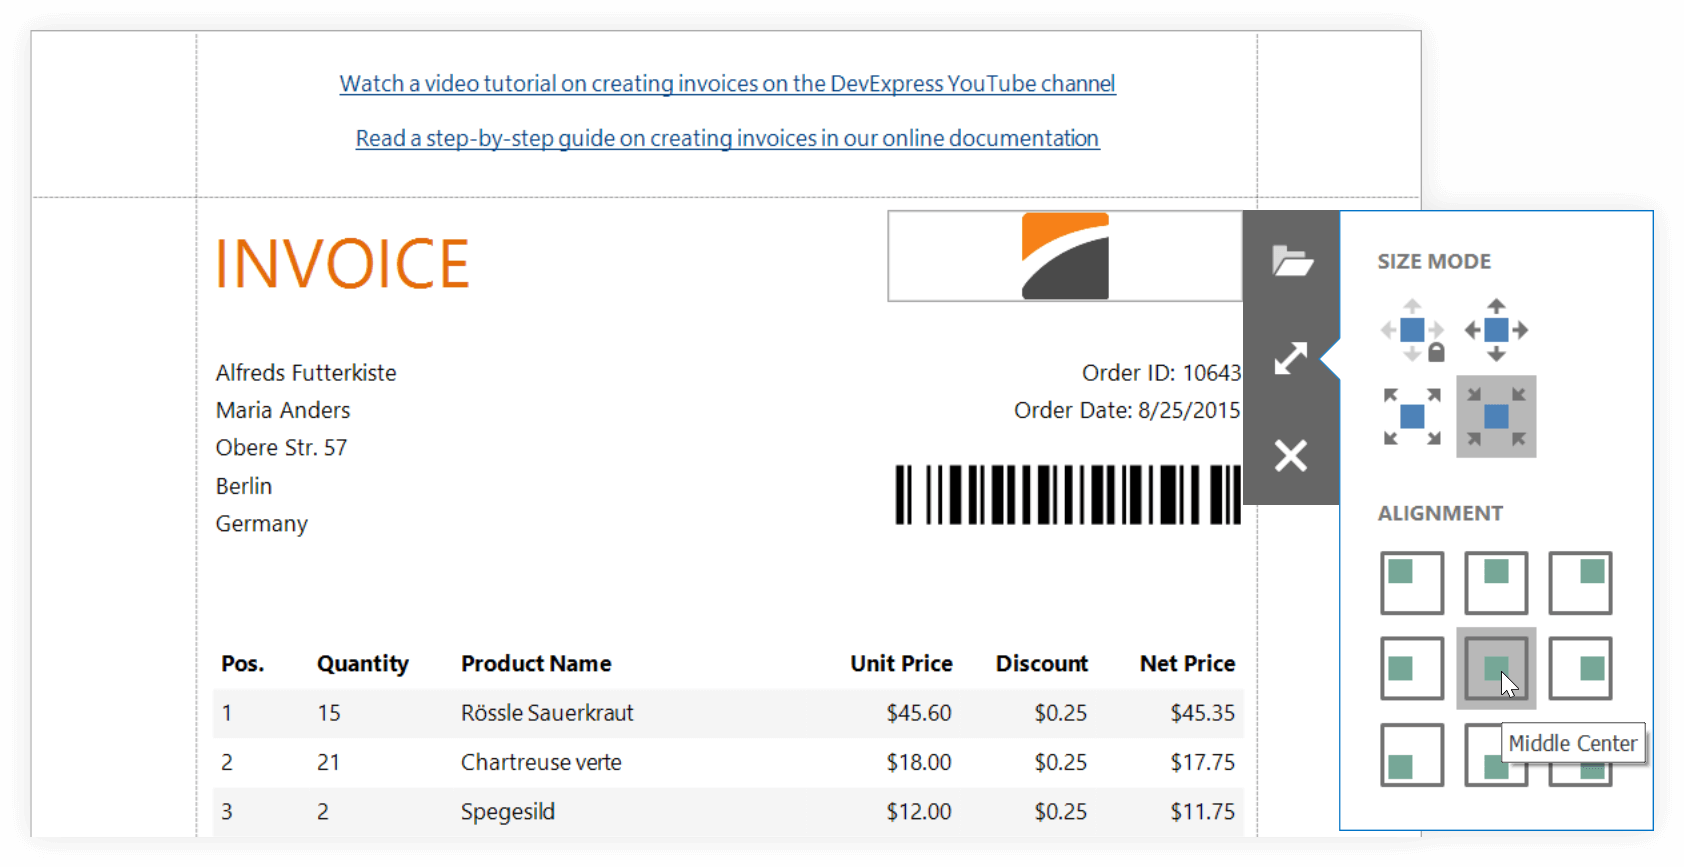Click the X icon to clear the image

click(1291, 456)
